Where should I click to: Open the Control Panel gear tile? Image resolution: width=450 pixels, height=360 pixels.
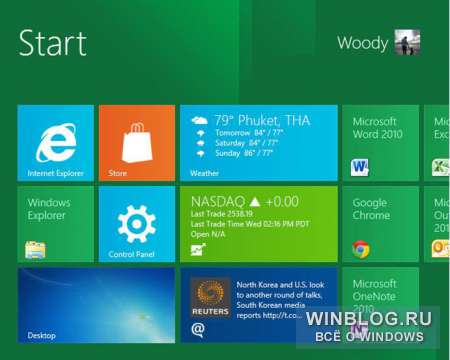(137, 224)
